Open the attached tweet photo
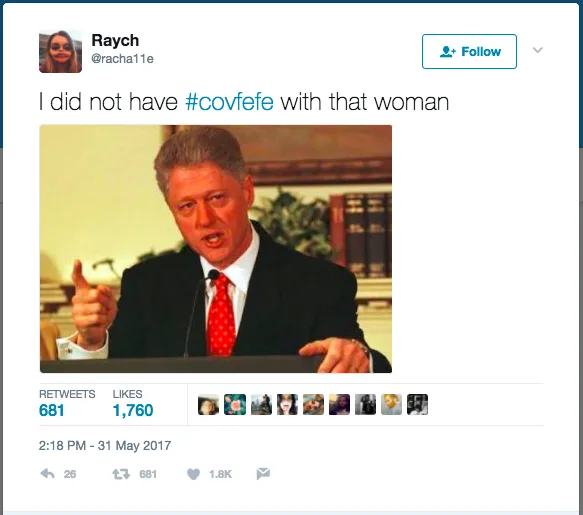The width and height of the screenshot is (583, 515). tap(216, 249)
